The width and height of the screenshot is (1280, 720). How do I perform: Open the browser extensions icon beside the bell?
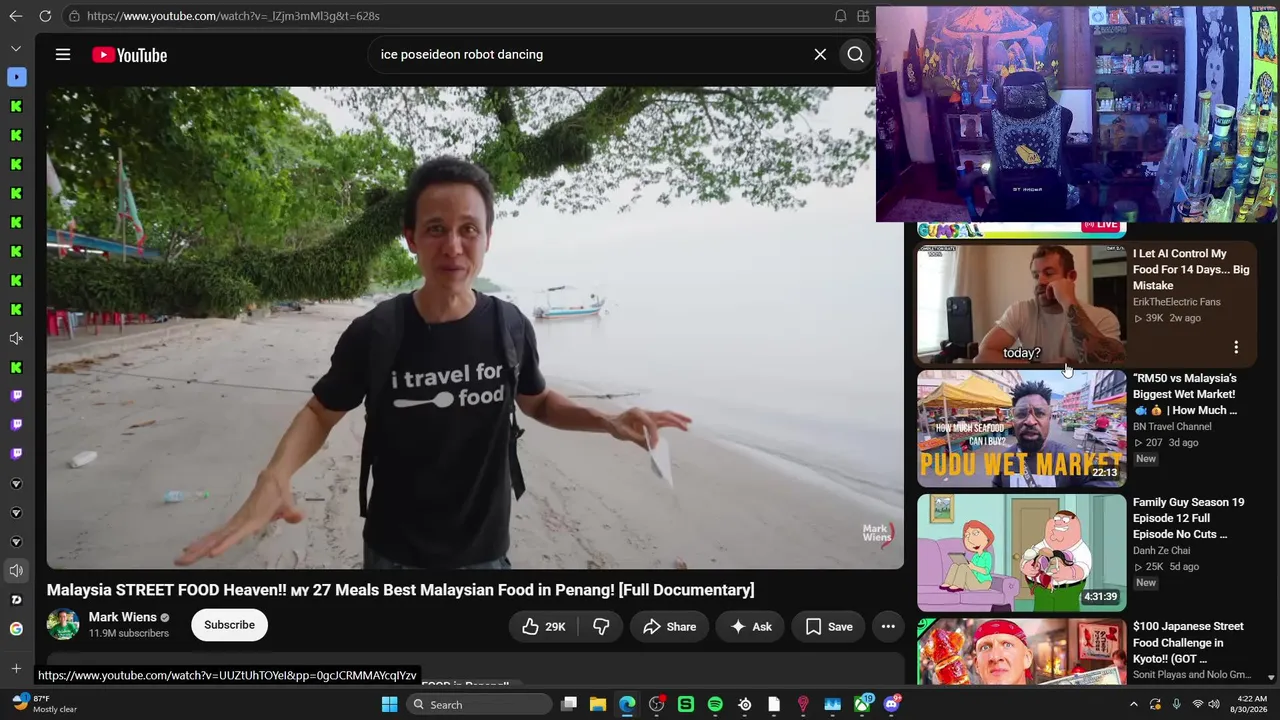(864, 16)
